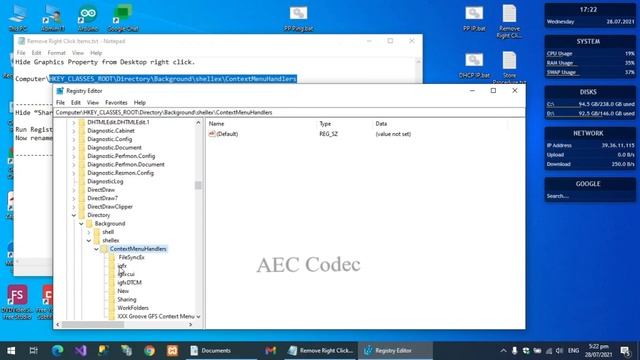Open Registry Editor Edit menu
The height and width of the screenshot is (360, 640).
pyautogui.click(x=76, y=102)
